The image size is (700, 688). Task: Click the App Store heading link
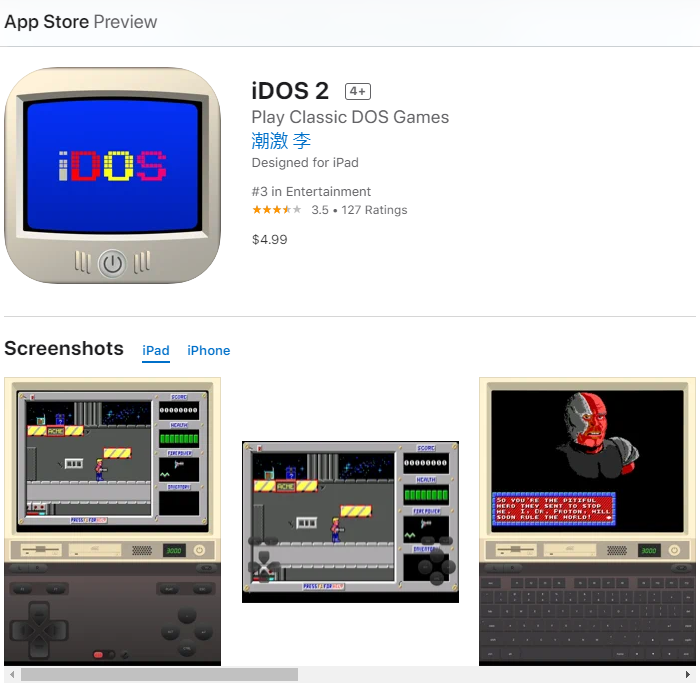point(46,22)
